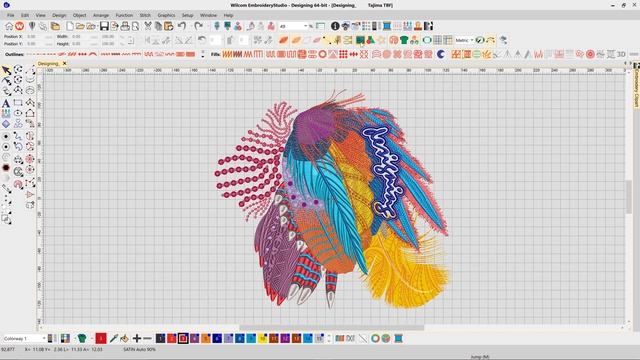
Task: Select the arrow Select Object tool
Action: point(6,70)
